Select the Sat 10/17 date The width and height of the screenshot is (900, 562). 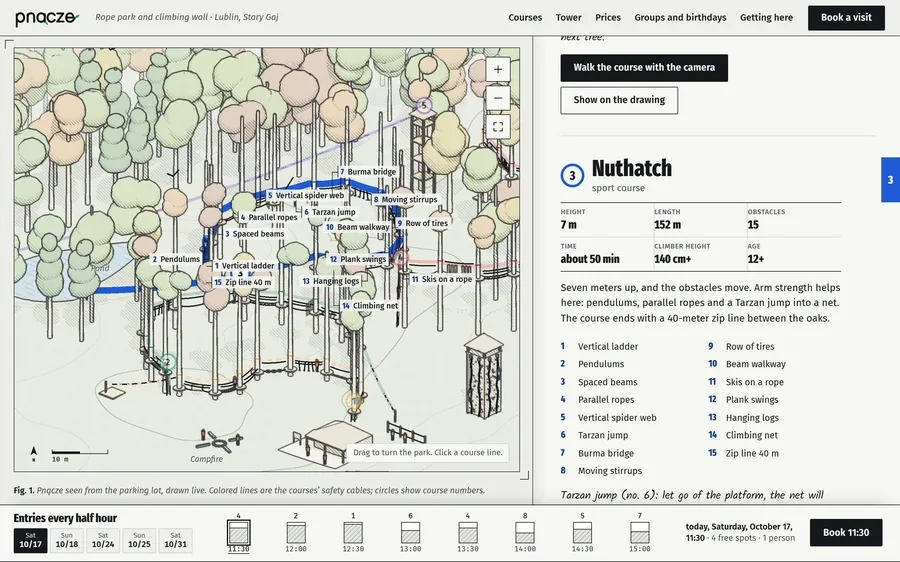point(30,540)
